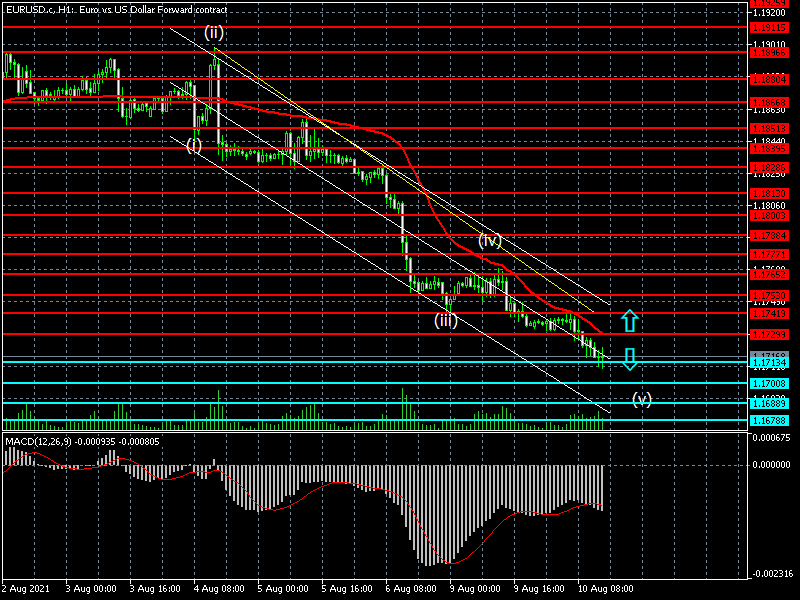Click the red 1.18395 price label
Viewport: 800px width, 600px height.
(768, 148)
